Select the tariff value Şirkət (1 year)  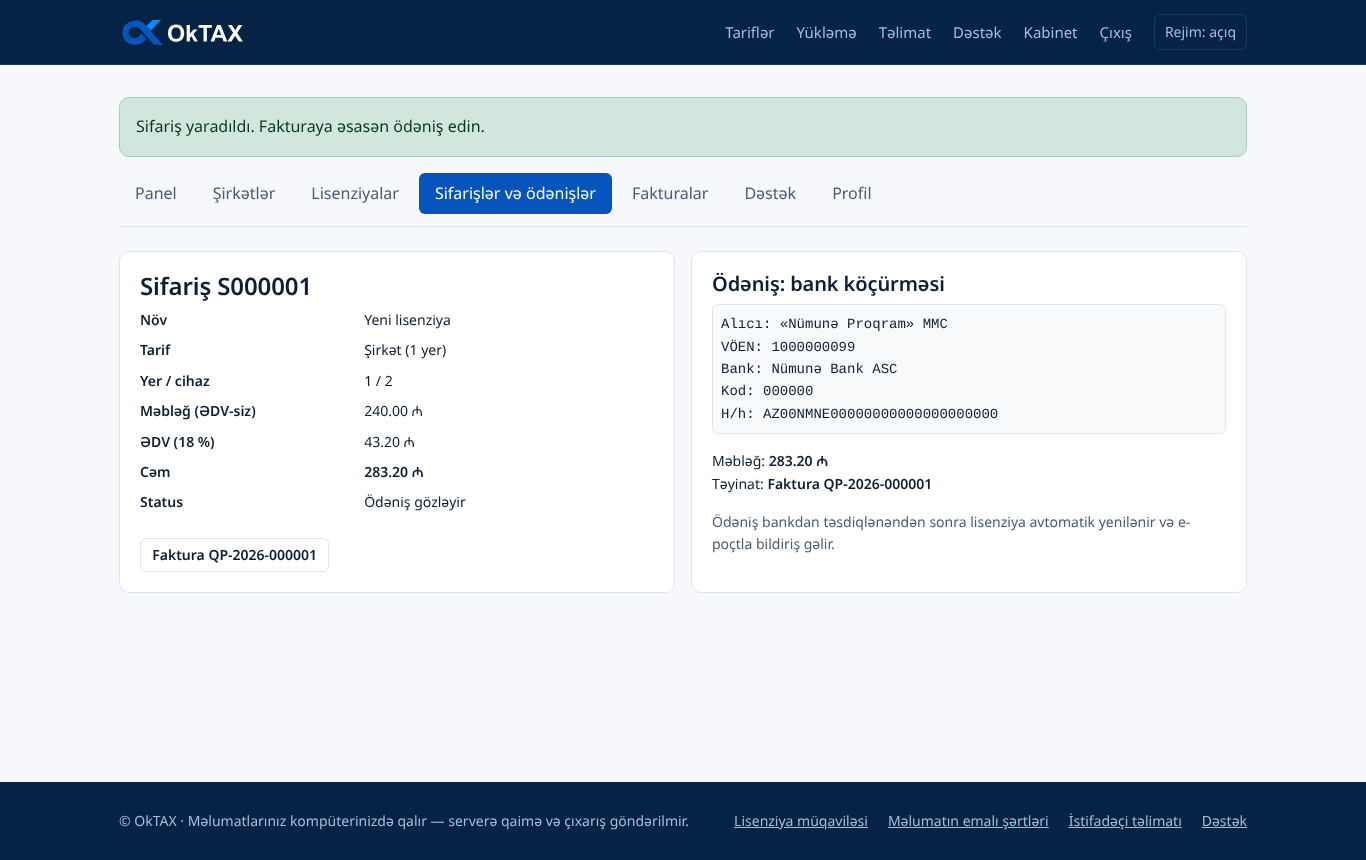405,350
